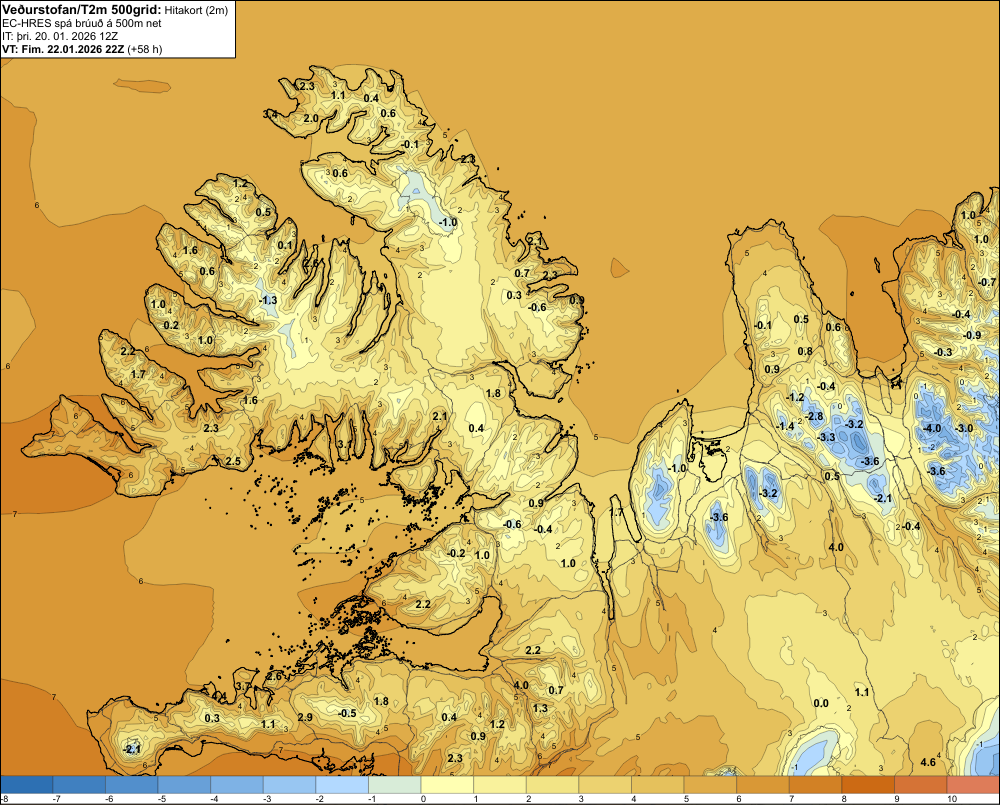Click the '2.9' temperature value on the map
This screenshot has width=1000, height=805.
click(x=305, y=717)
